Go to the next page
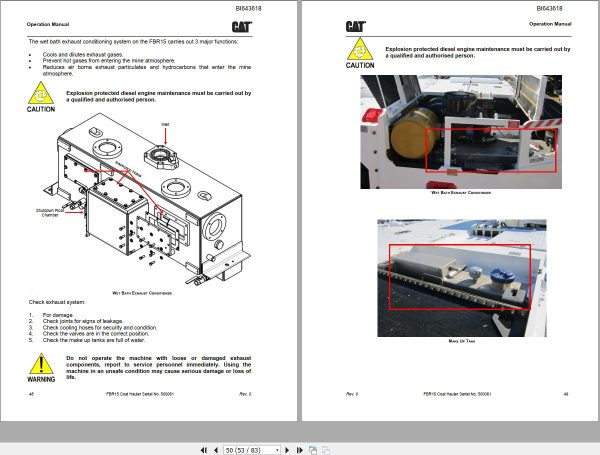Viewport: 600px width, 455px height. [x=287, y=450]
